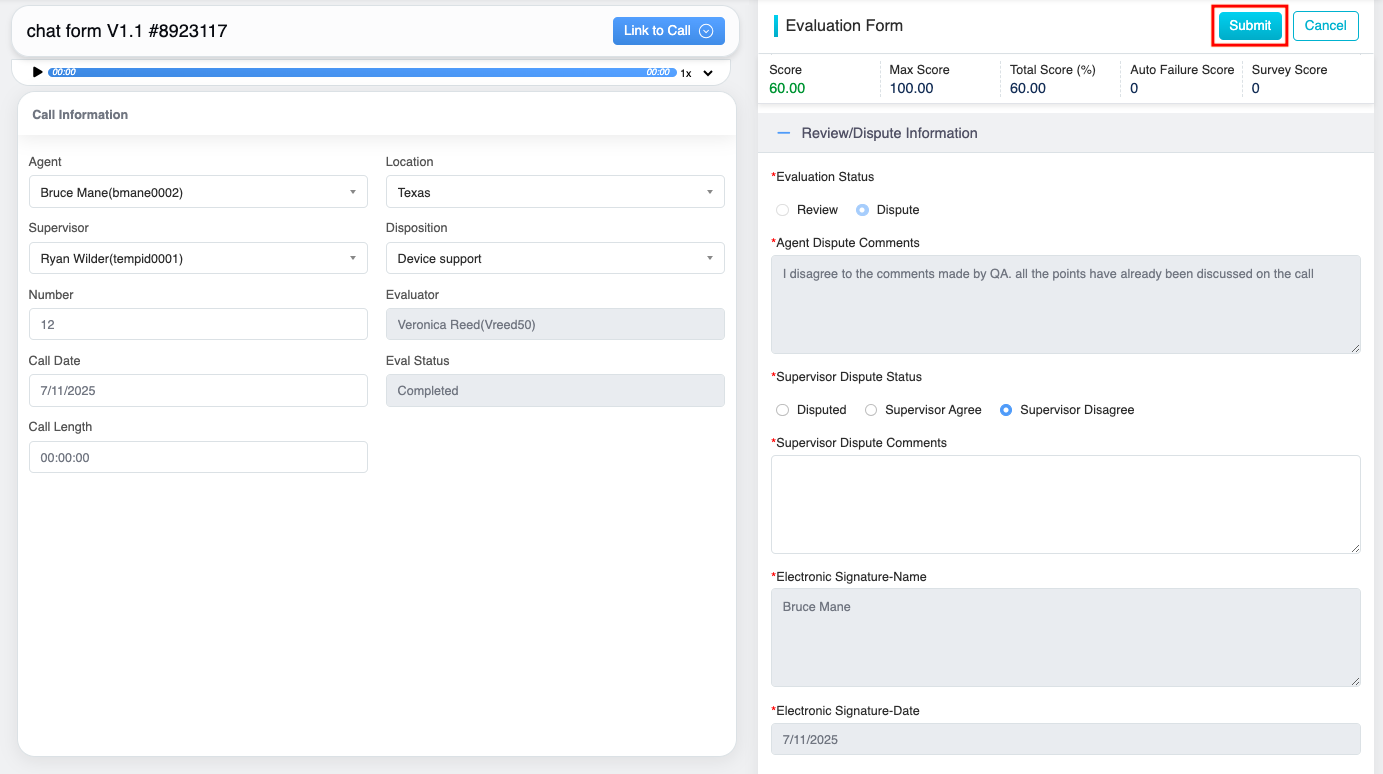Viewport: 1383px width, 774px height.
Task: Open the Location dropdown
Action: [555, 192]
